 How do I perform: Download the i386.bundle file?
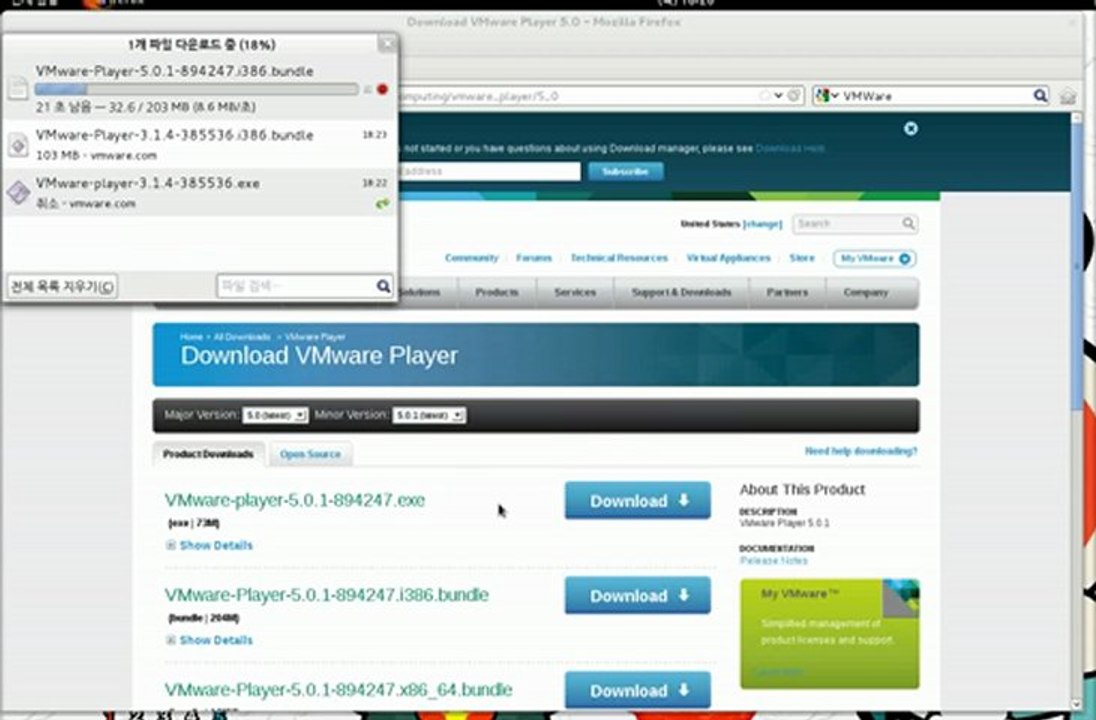click(x=637, y=596)
